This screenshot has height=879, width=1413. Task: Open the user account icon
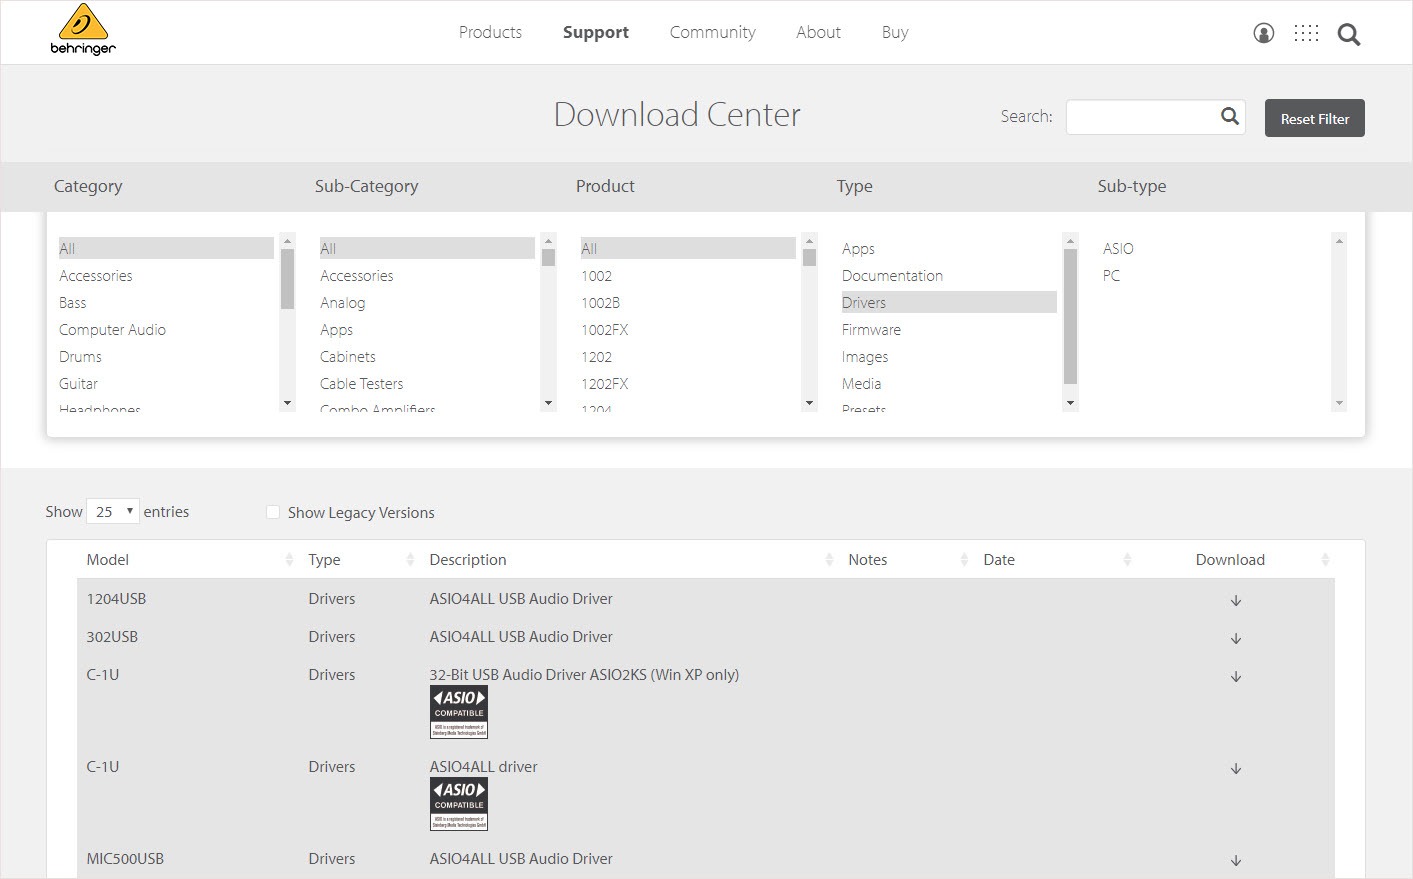[1264, 34]
